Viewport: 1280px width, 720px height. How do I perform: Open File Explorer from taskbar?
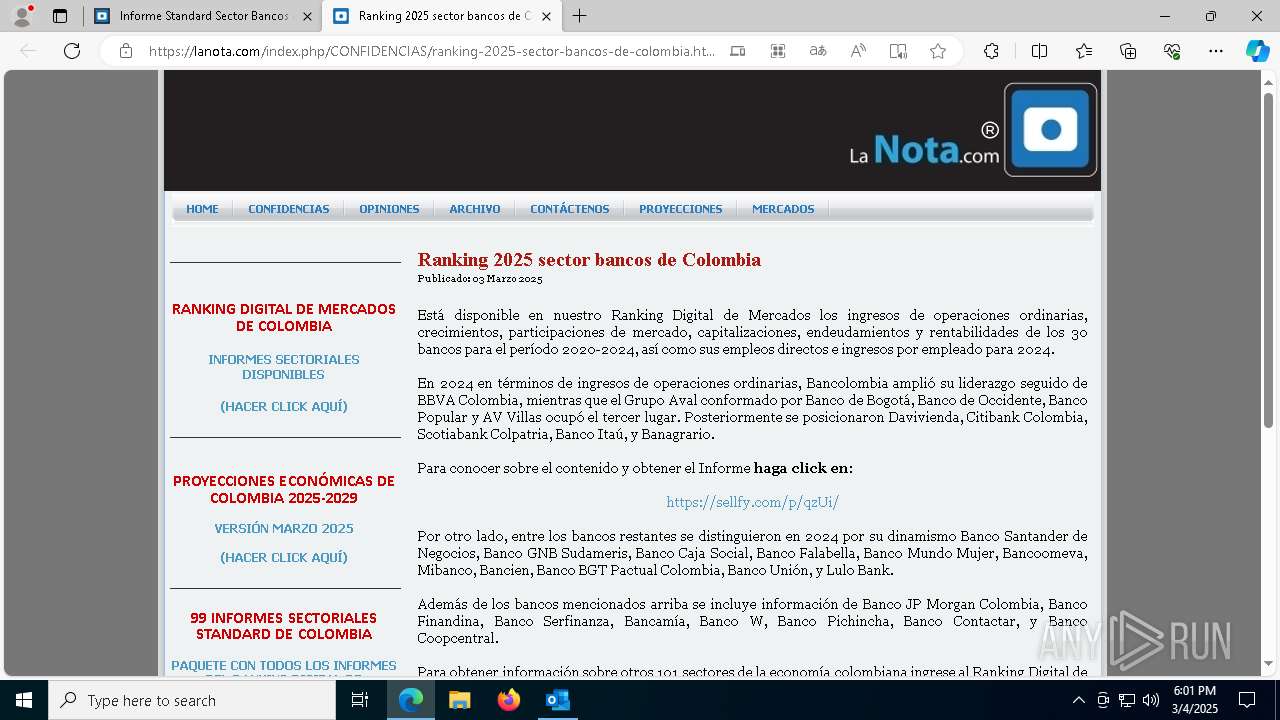459,700
